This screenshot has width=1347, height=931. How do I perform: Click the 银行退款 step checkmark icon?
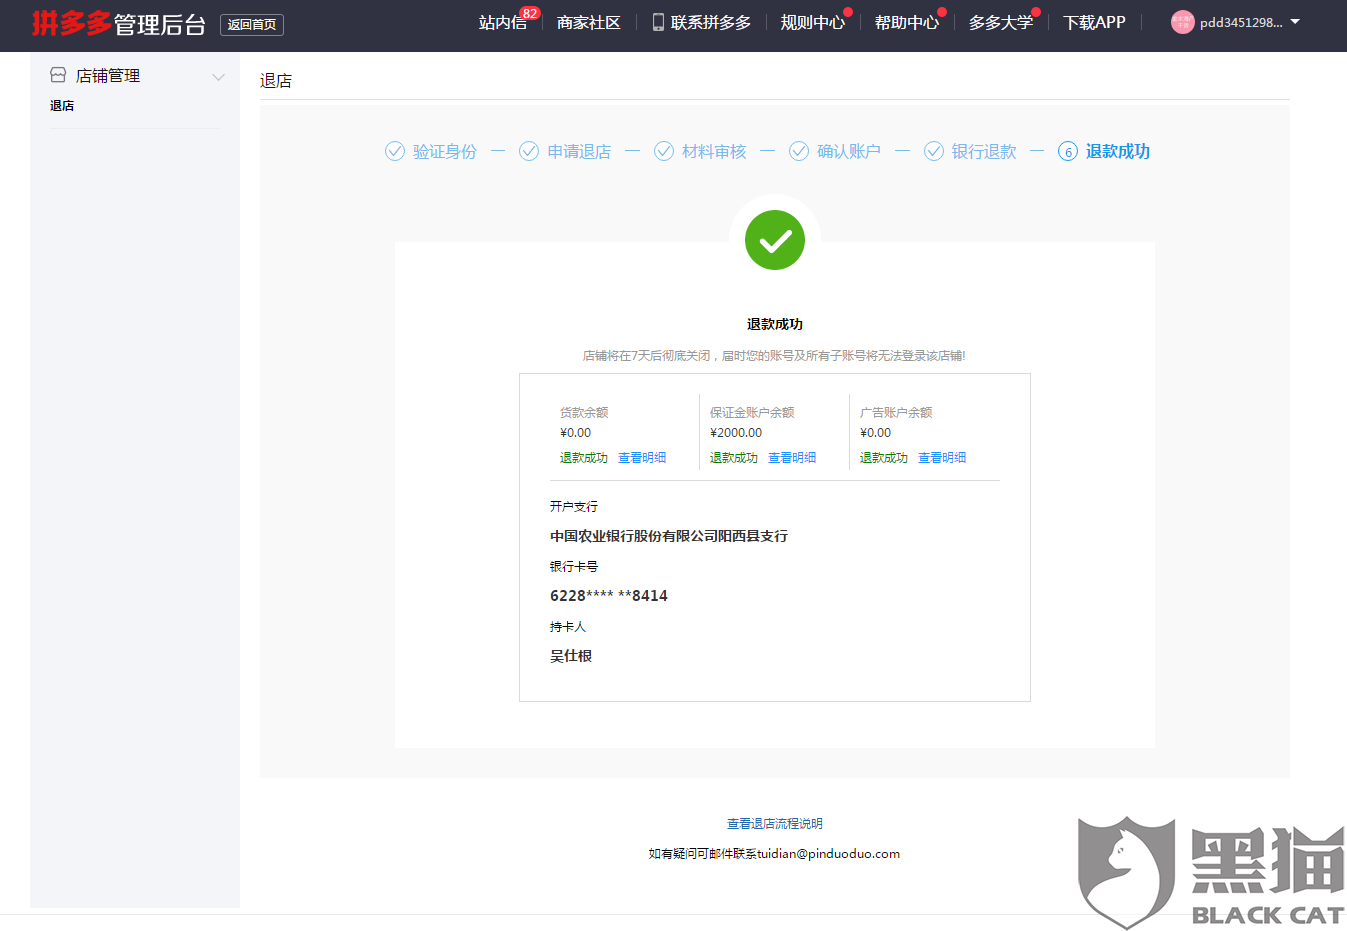(x=934, y=151)
